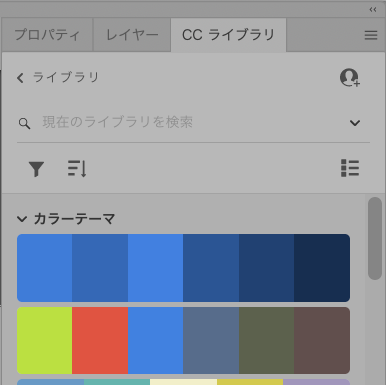Click the library vertical scrollbar thumb

(x=375, y=238)
